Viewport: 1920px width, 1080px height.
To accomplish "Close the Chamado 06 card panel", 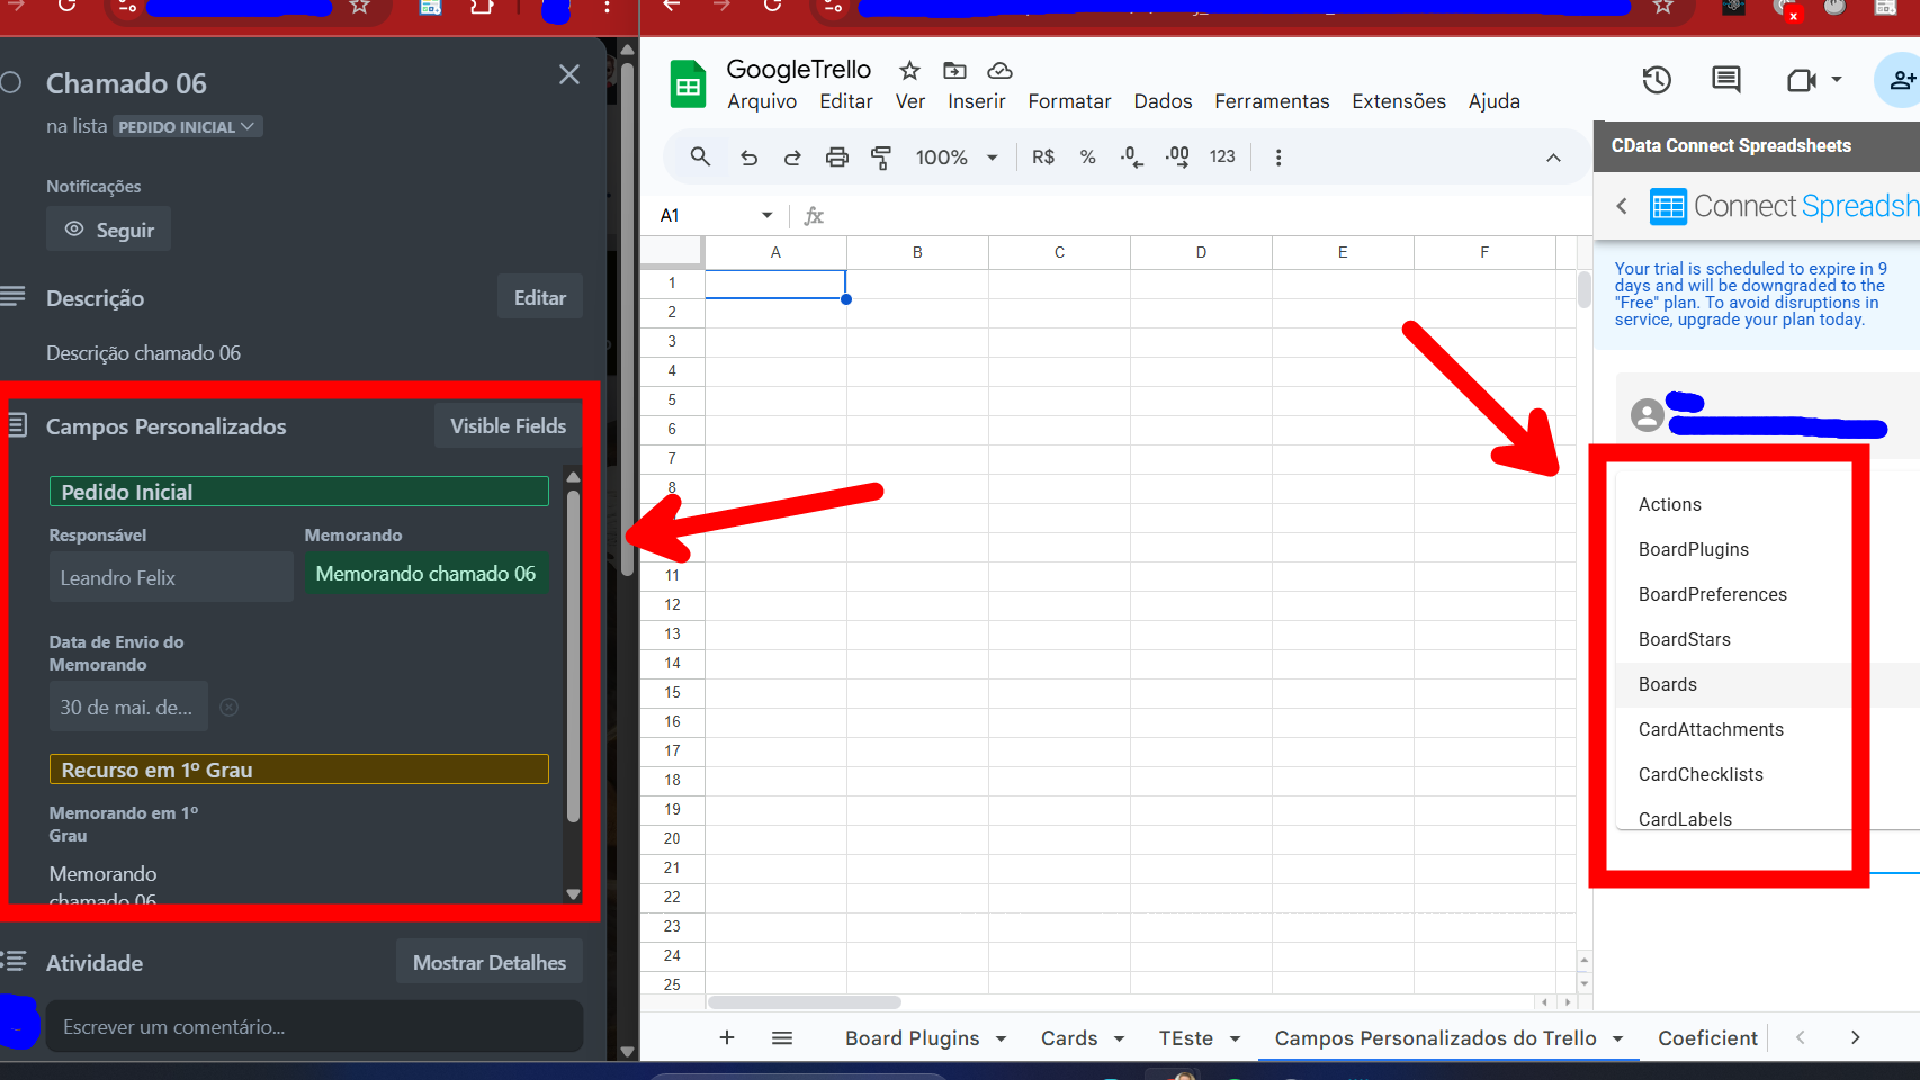I will tap(569, 75).
